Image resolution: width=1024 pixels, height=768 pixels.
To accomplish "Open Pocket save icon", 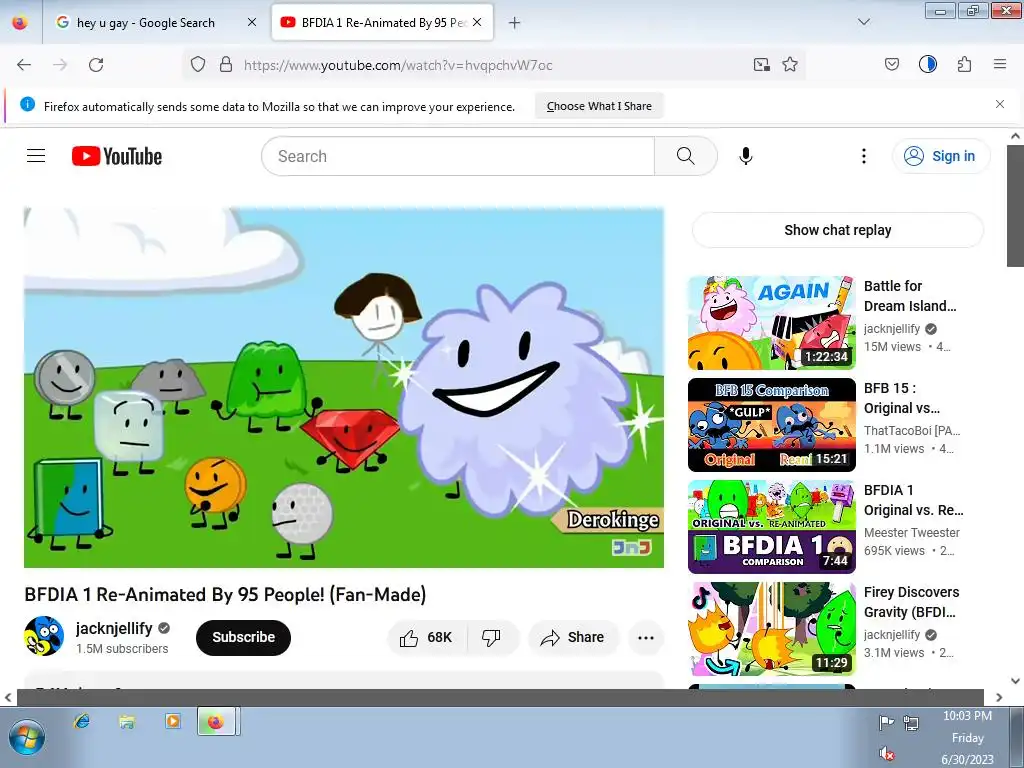I will point(891,64).
